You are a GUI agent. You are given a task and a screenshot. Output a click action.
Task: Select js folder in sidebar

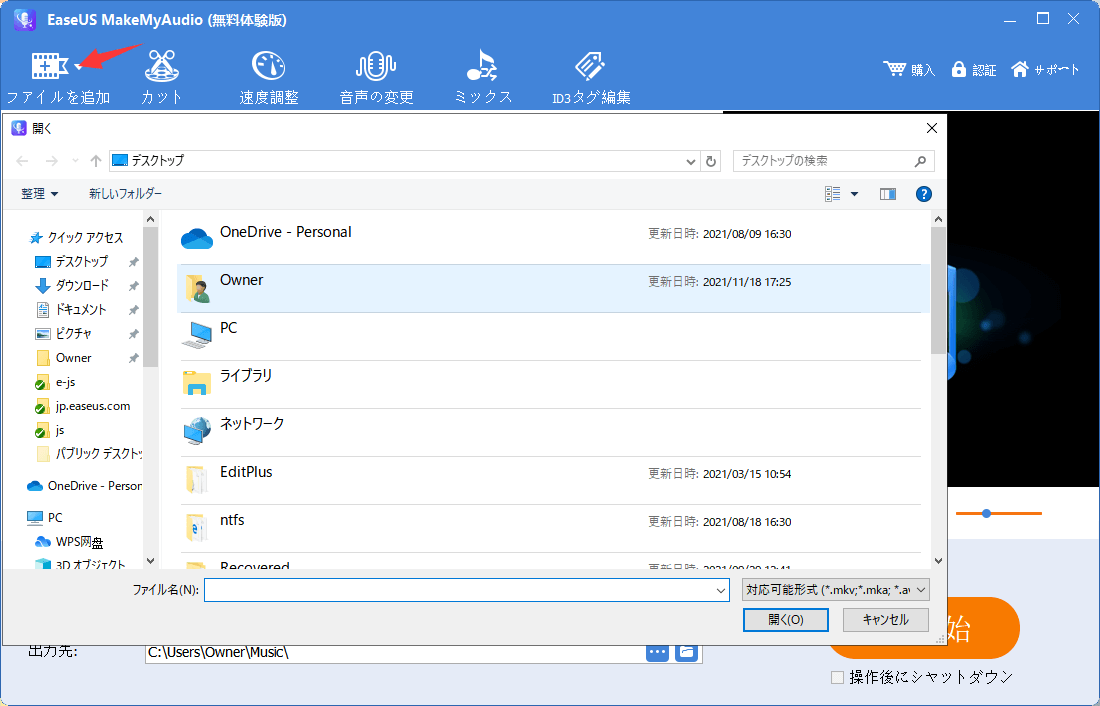coord(51,430)
